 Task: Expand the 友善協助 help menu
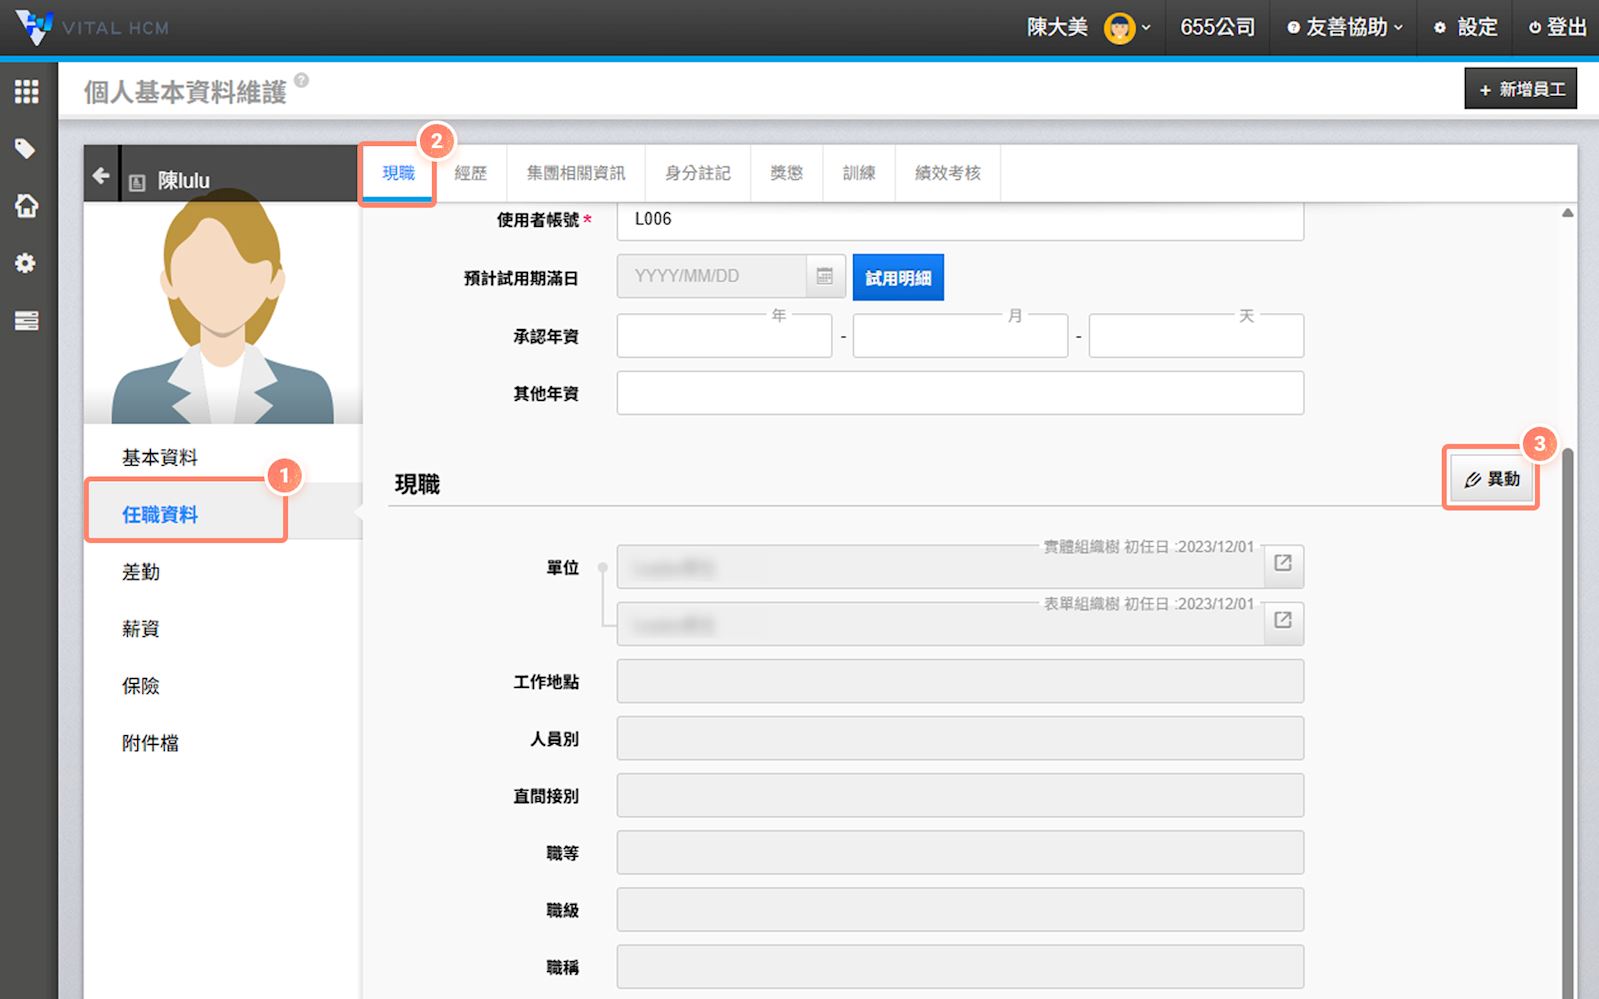pos(1346,28)
